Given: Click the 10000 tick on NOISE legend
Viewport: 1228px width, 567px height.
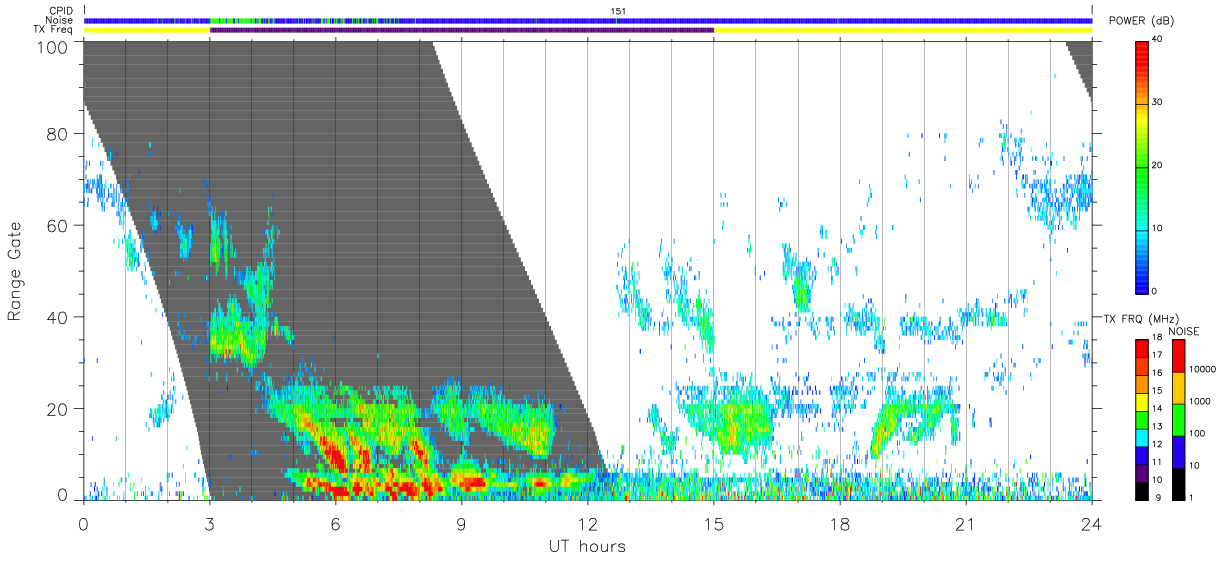Looking at the screenshot, I should pos(1203,369).
